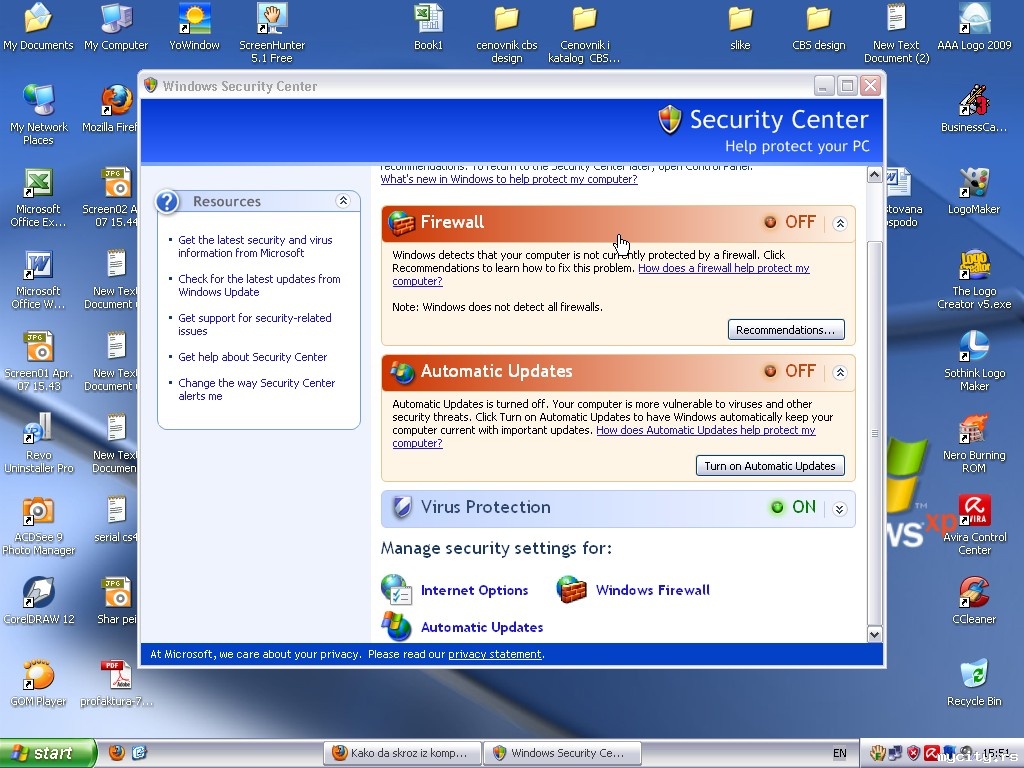Click 'Get the latest security and virus information'
1024x768 pixels.
[255, 246]
